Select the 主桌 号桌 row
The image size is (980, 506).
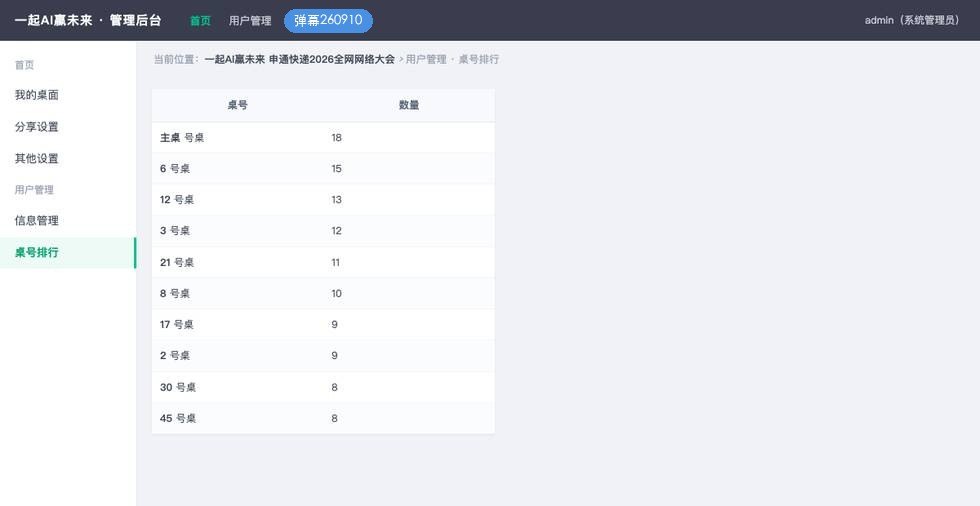(x=323, y=137)
